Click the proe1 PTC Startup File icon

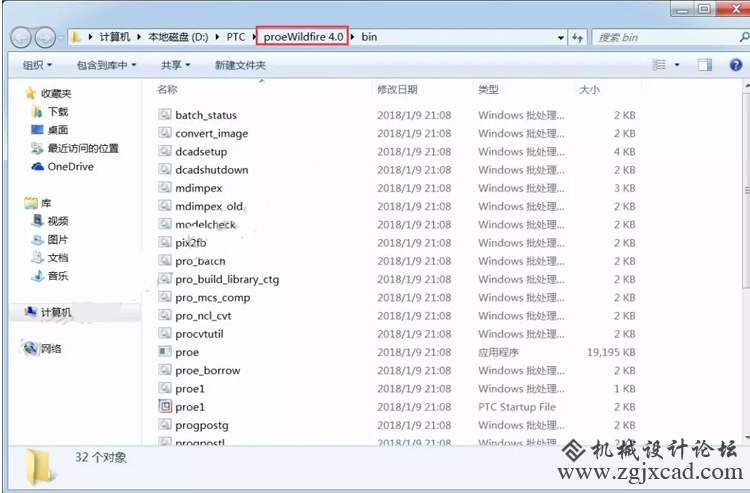tap(165, 406)
